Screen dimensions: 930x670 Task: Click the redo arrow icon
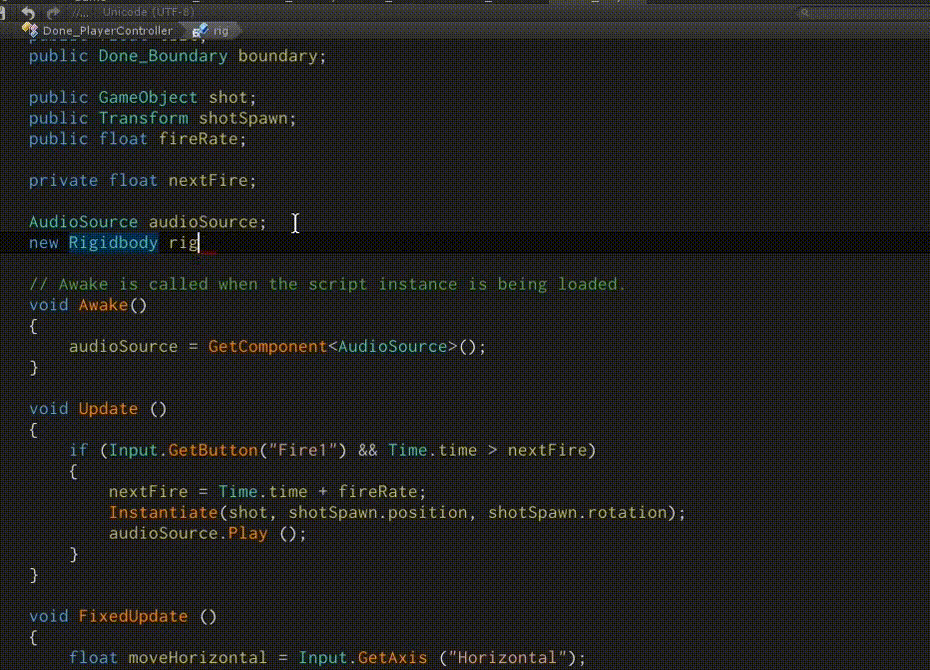(53, 12)
